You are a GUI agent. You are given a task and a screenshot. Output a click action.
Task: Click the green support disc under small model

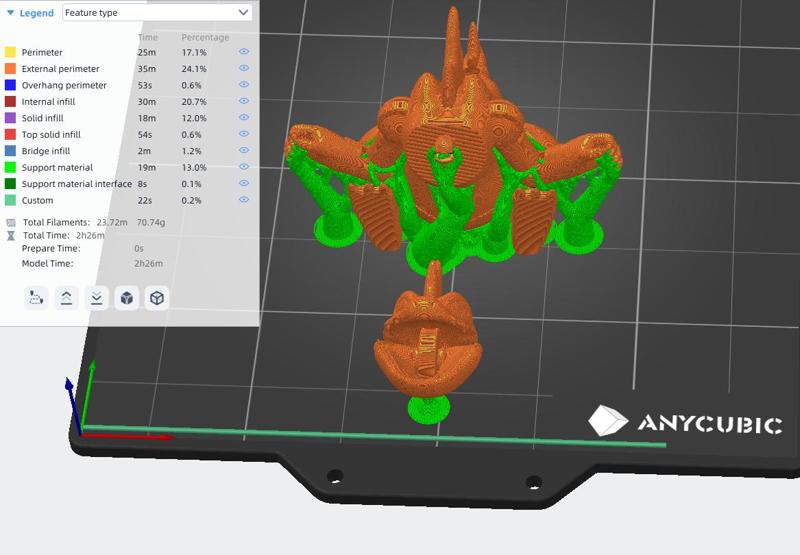429,409
